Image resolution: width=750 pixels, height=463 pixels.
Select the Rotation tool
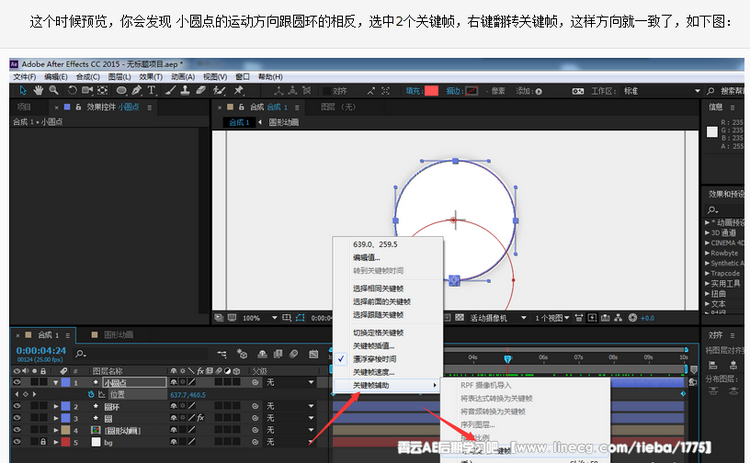[72, 90]
